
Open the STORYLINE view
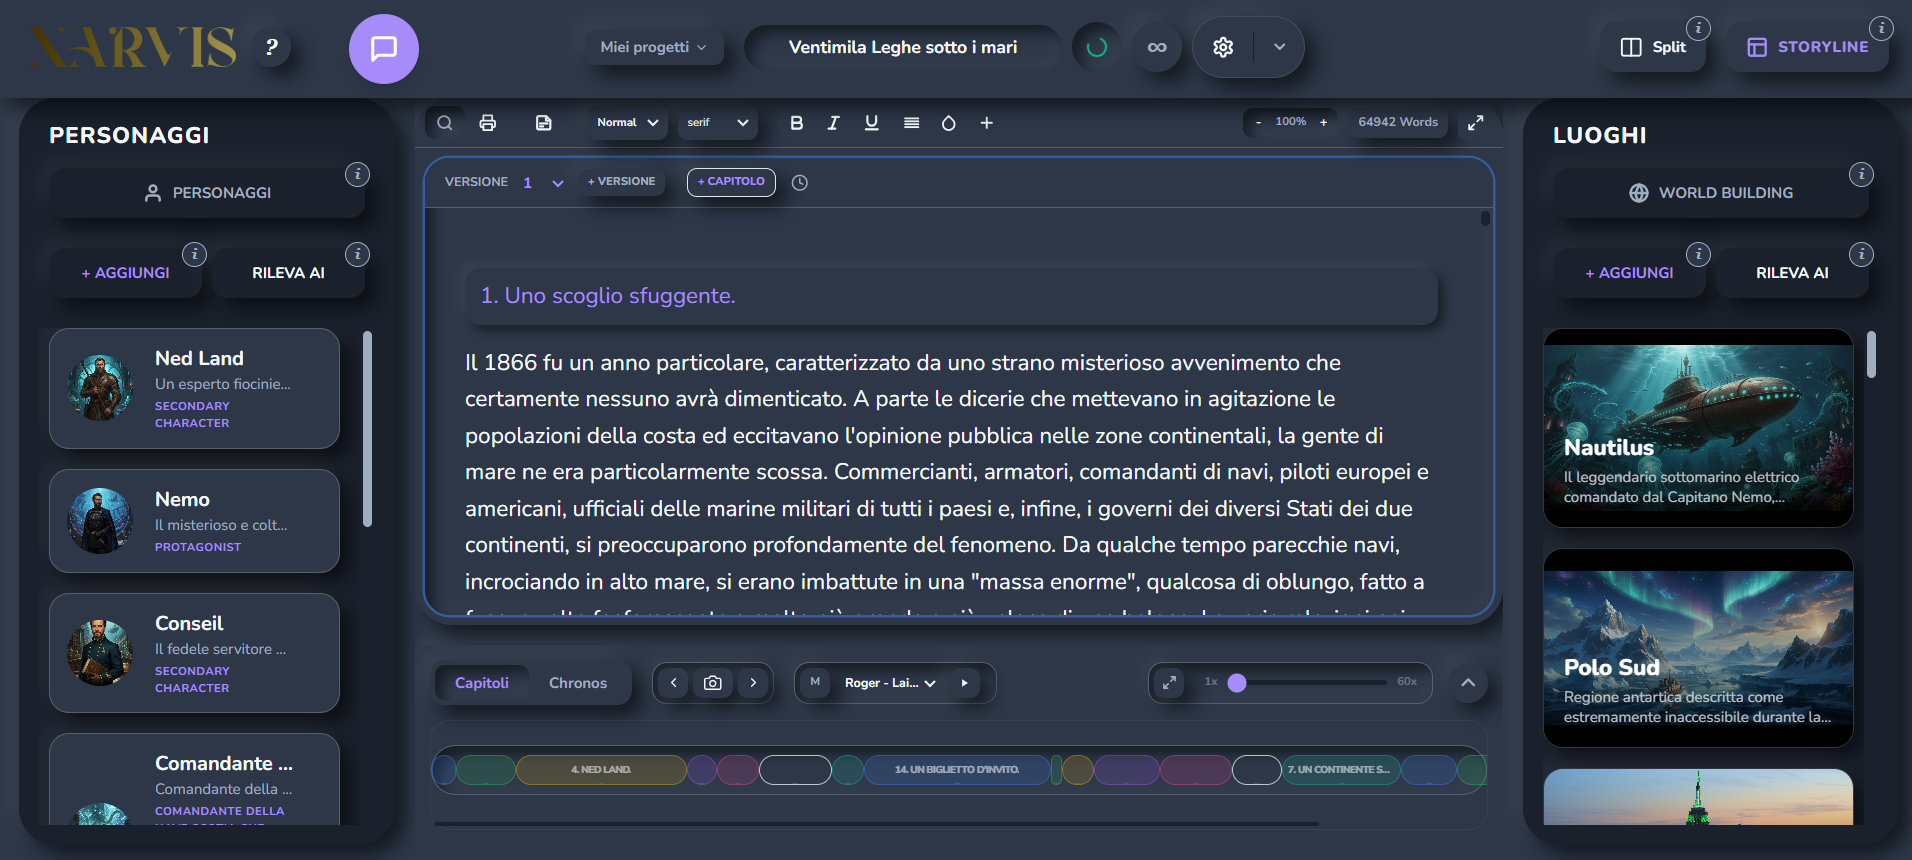[x=1808, y=47]
